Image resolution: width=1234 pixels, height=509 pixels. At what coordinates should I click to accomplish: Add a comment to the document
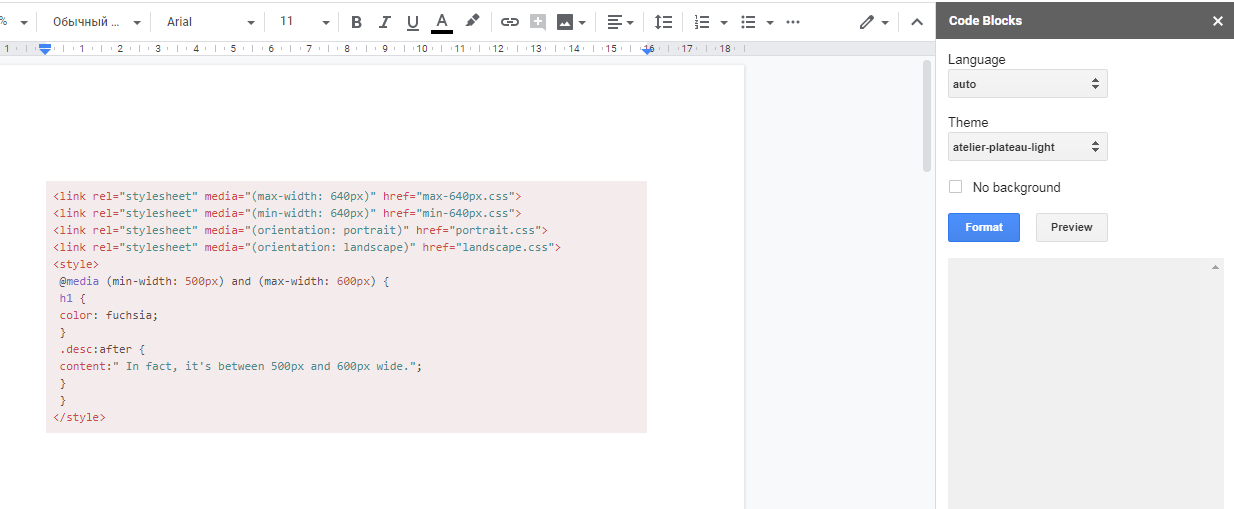click(538, 22)
